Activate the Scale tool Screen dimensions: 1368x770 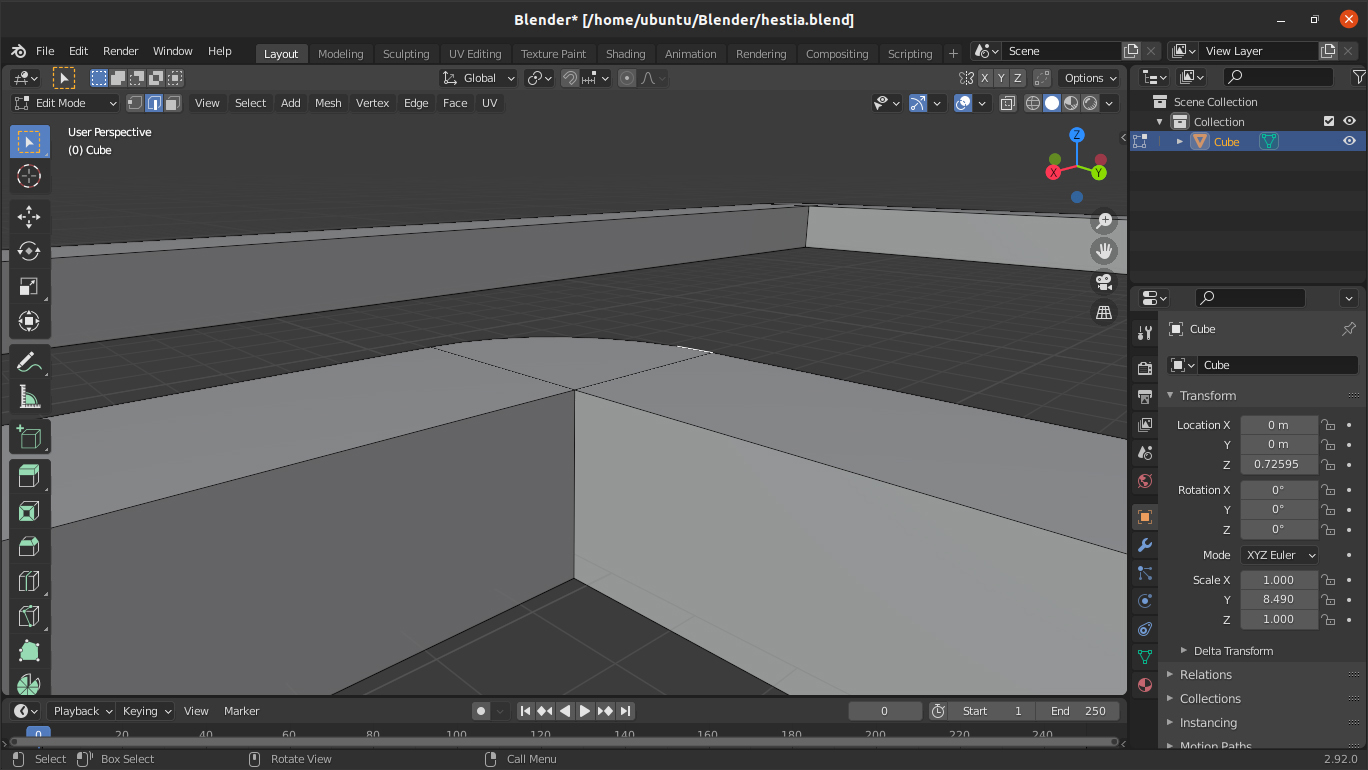click(29, 286)
